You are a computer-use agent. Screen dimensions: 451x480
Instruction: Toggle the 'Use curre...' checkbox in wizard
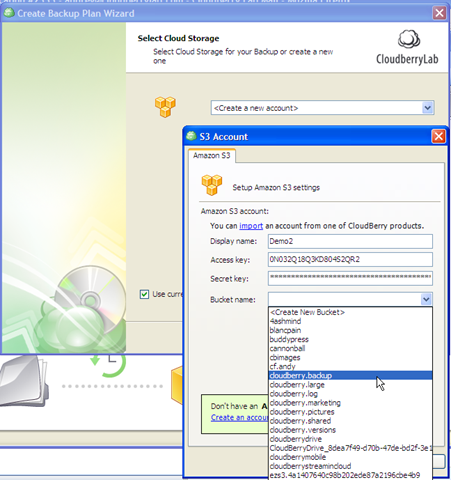coord(144,294)
